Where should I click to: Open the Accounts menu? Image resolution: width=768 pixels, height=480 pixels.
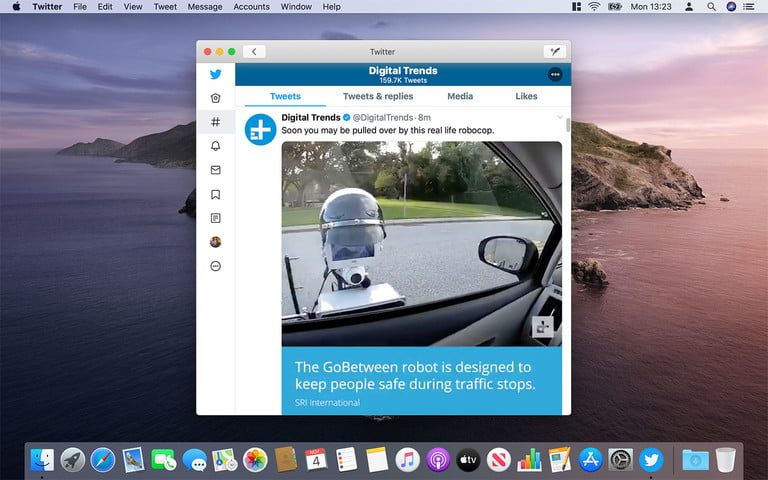[251, 7]
